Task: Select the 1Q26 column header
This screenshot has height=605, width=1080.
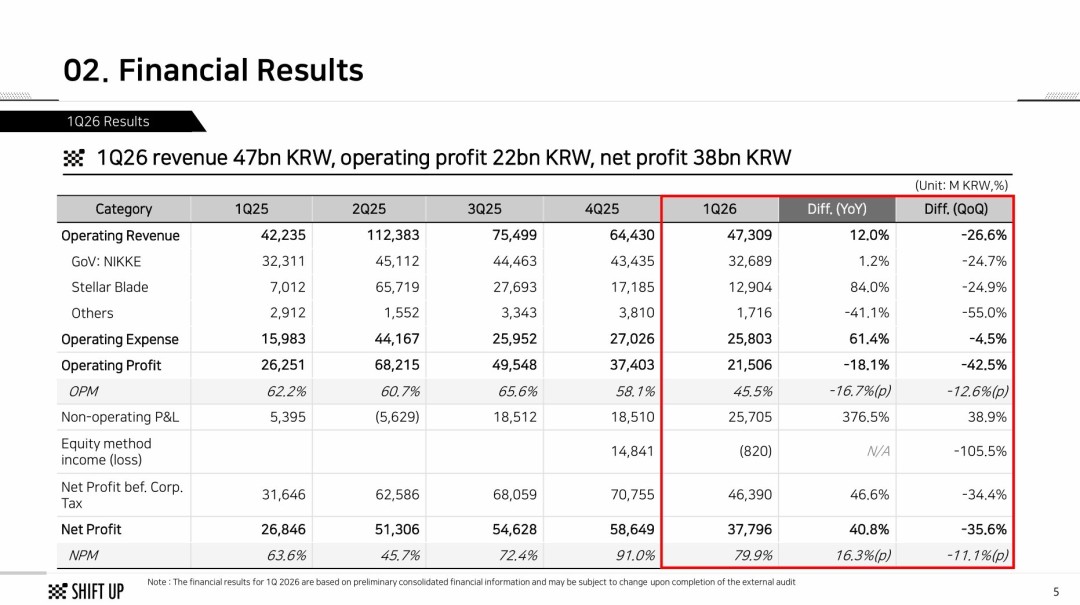Action: pos(720,209)
